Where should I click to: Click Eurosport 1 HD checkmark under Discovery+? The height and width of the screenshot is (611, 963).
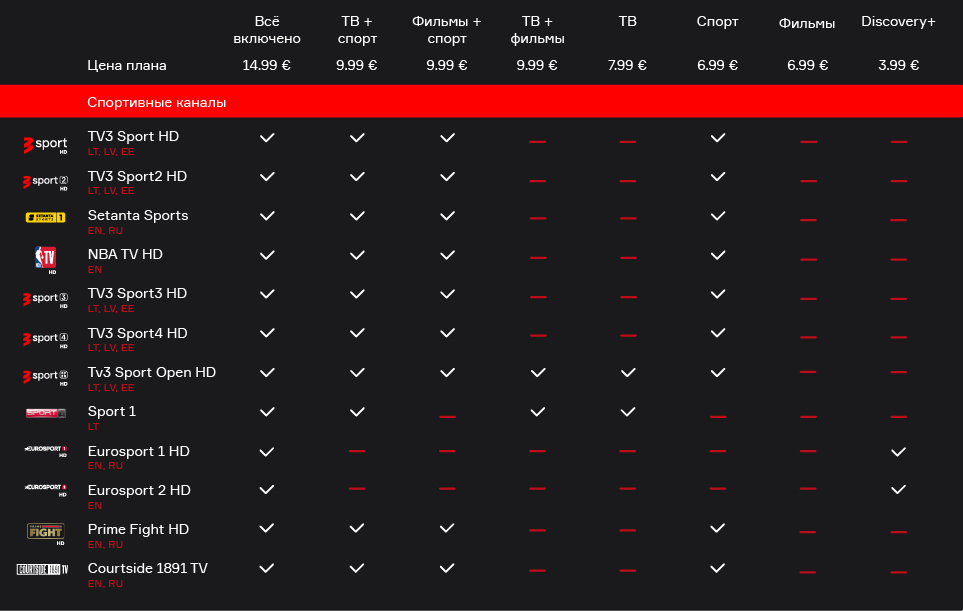point(899,452)
